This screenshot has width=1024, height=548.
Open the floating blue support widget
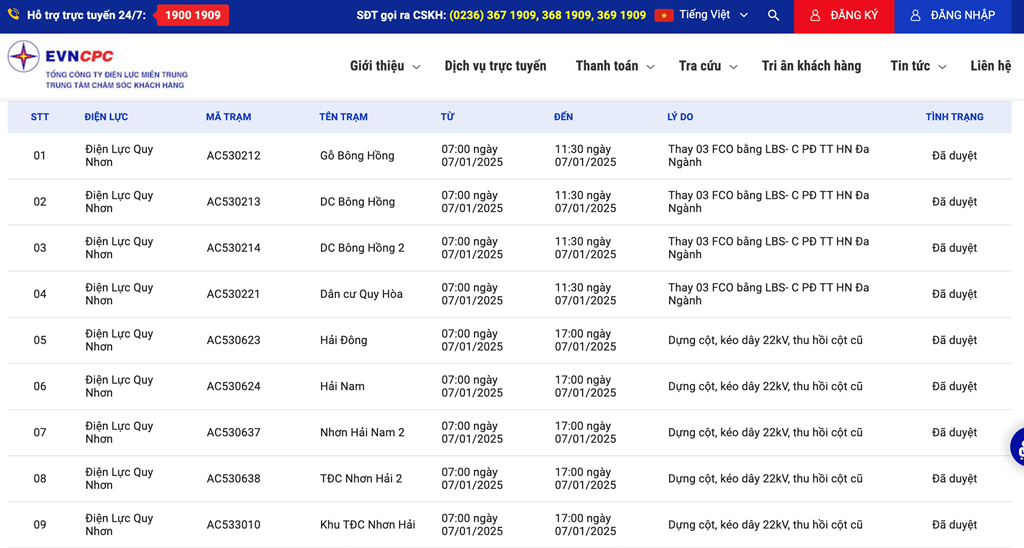click(1017, 447)
